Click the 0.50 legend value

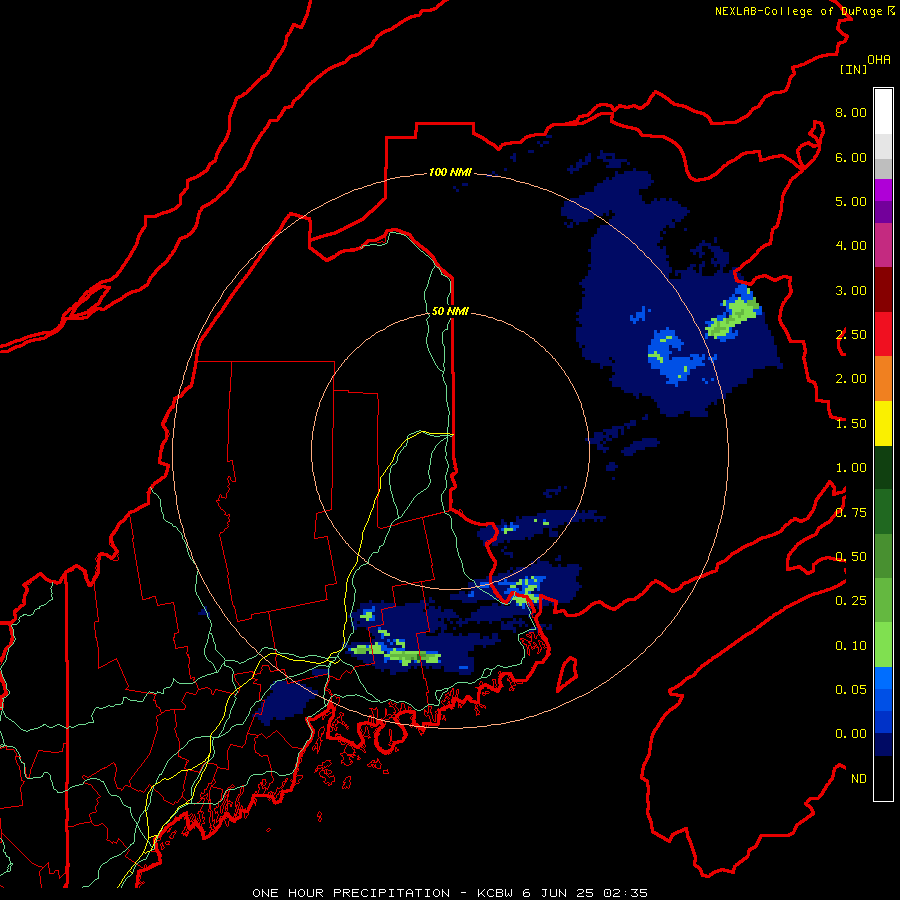(851, 557)
